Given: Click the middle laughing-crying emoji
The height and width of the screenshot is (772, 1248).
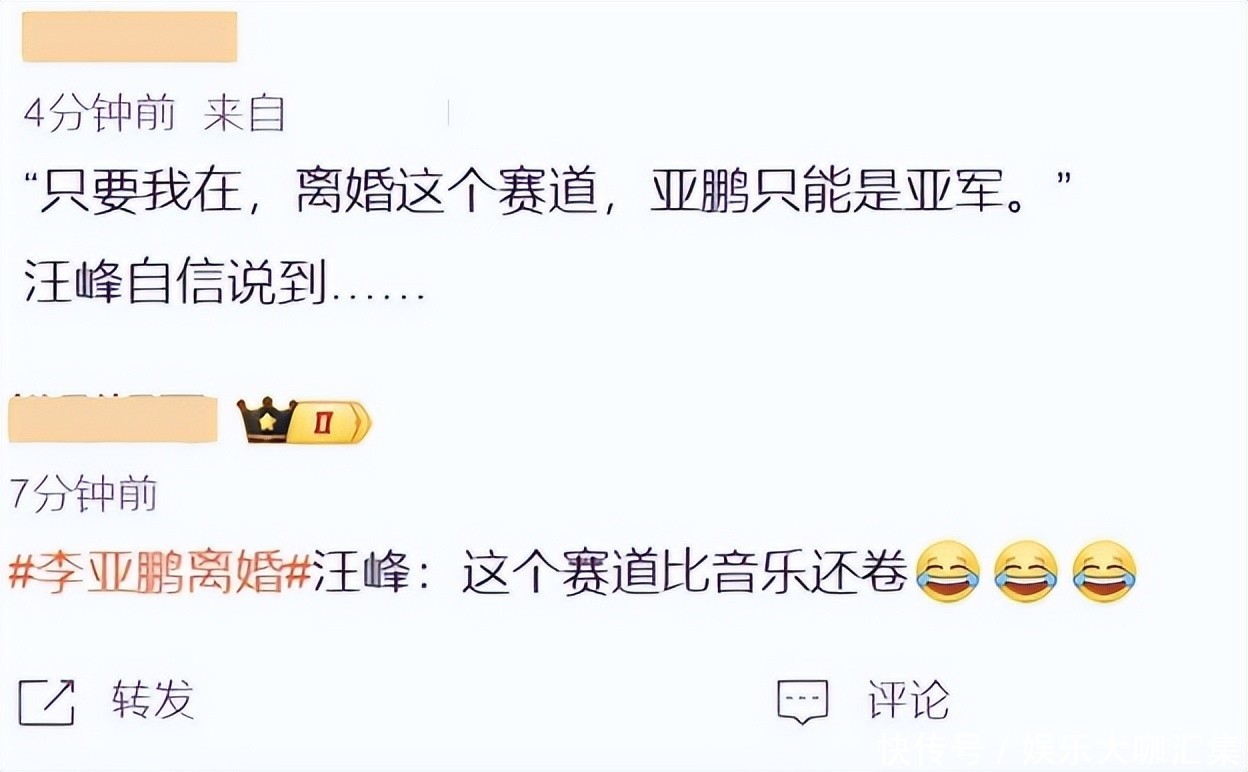Looking at the screenshot, I should (x=1026, y=572).
